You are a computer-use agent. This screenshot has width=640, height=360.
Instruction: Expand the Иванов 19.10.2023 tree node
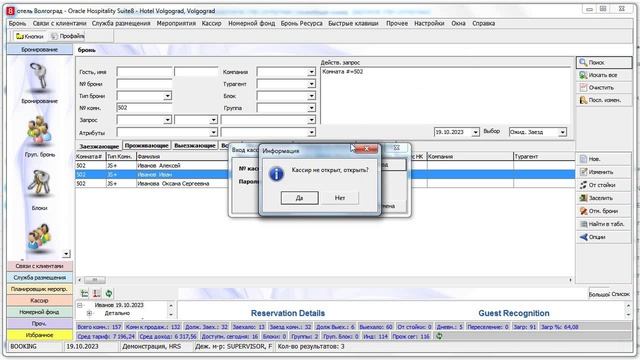(x=80, y=305)
